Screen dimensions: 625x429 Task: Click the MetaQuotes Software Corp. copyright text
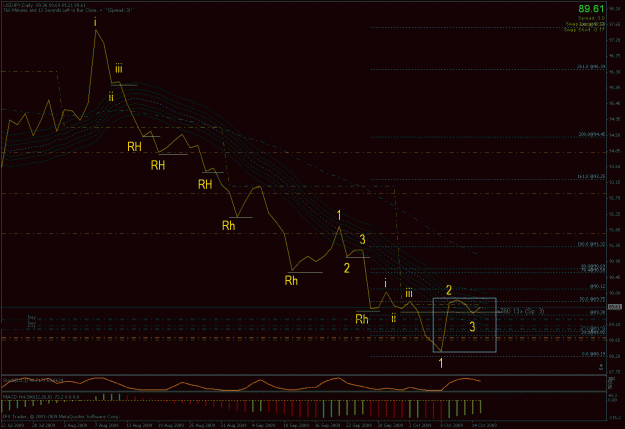point(61,416)
